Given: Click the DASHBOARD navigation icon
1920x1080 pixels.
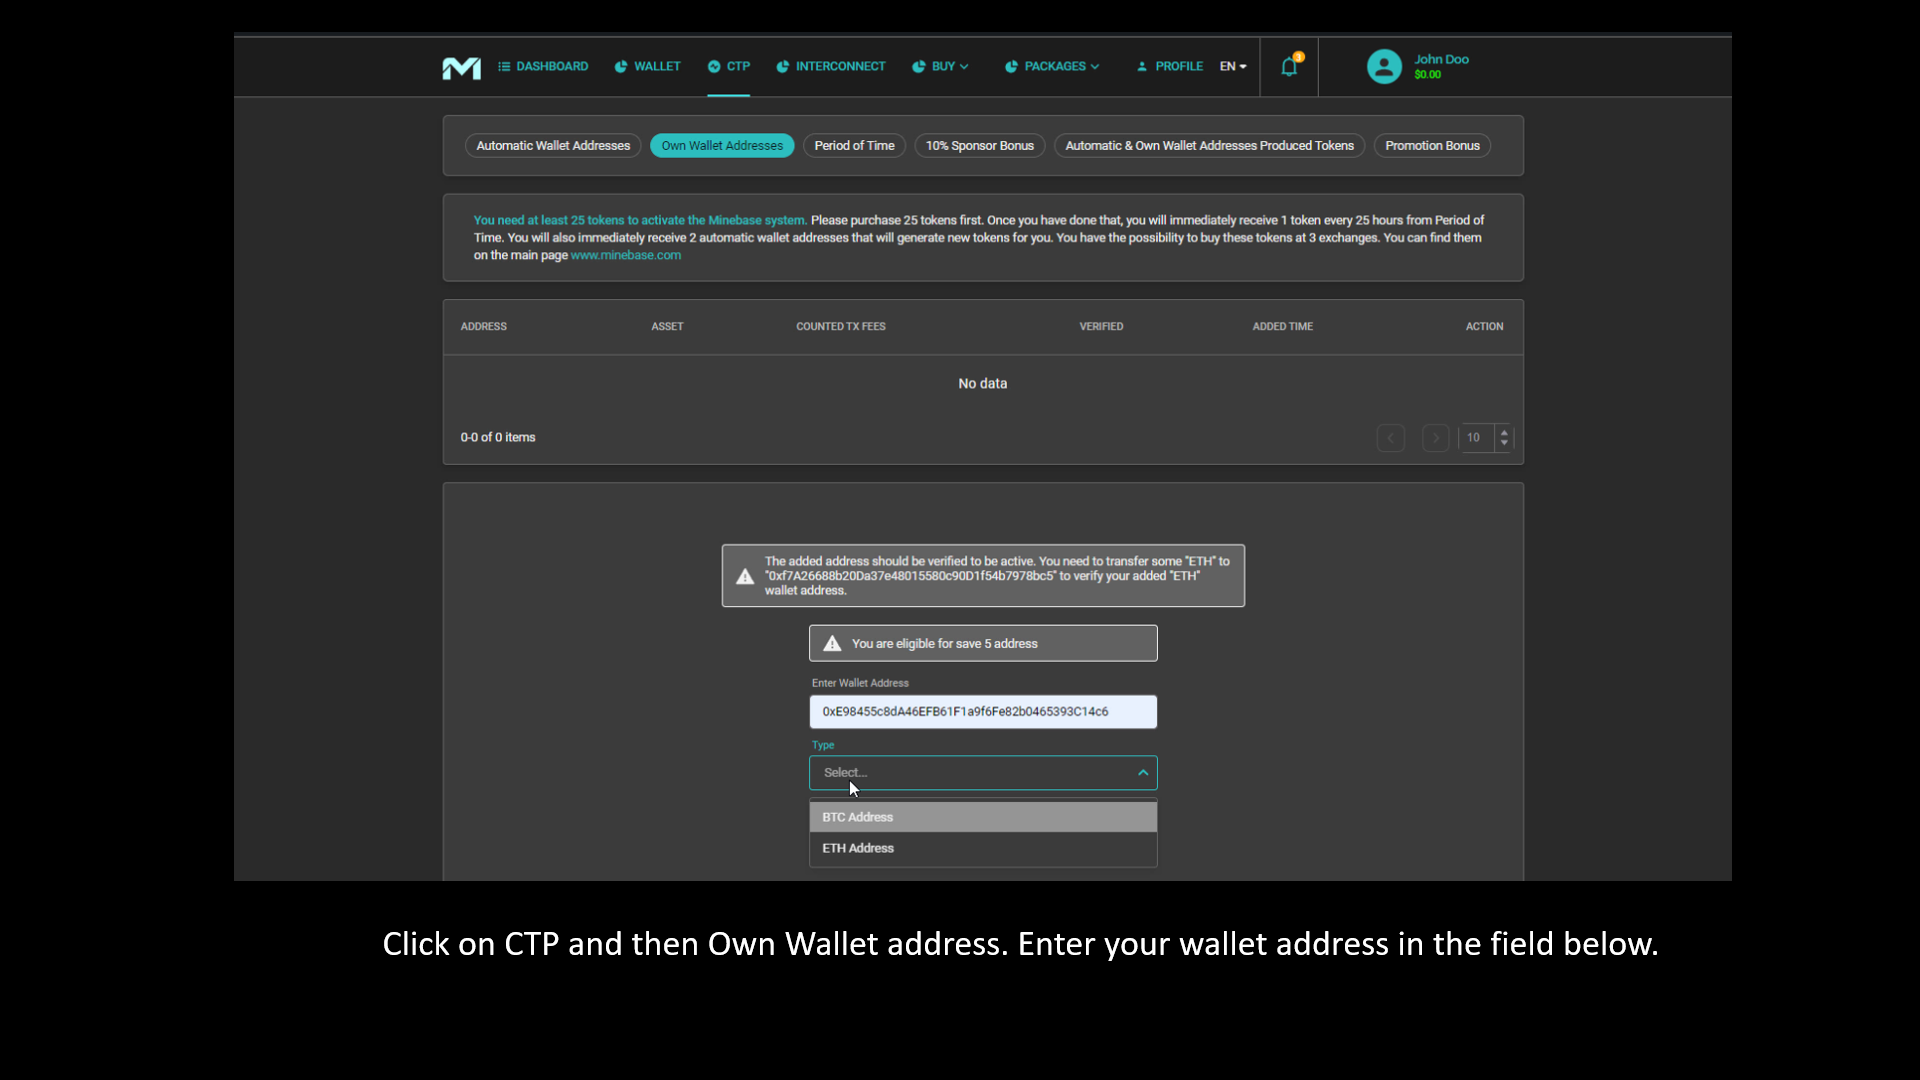Looking at the screenshot, I should click(x=505, y=66).
